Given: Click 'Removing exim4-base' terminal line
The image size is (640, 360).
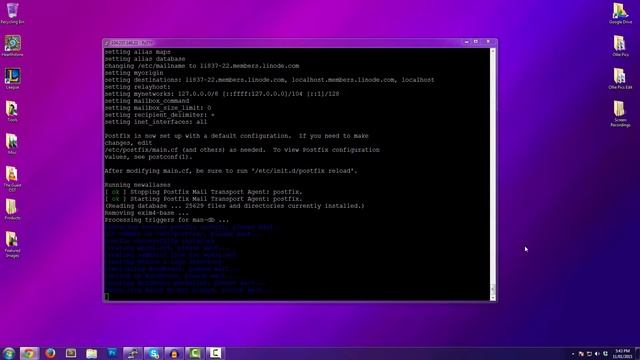Looking at the screenshot, I should click(147, 213).
